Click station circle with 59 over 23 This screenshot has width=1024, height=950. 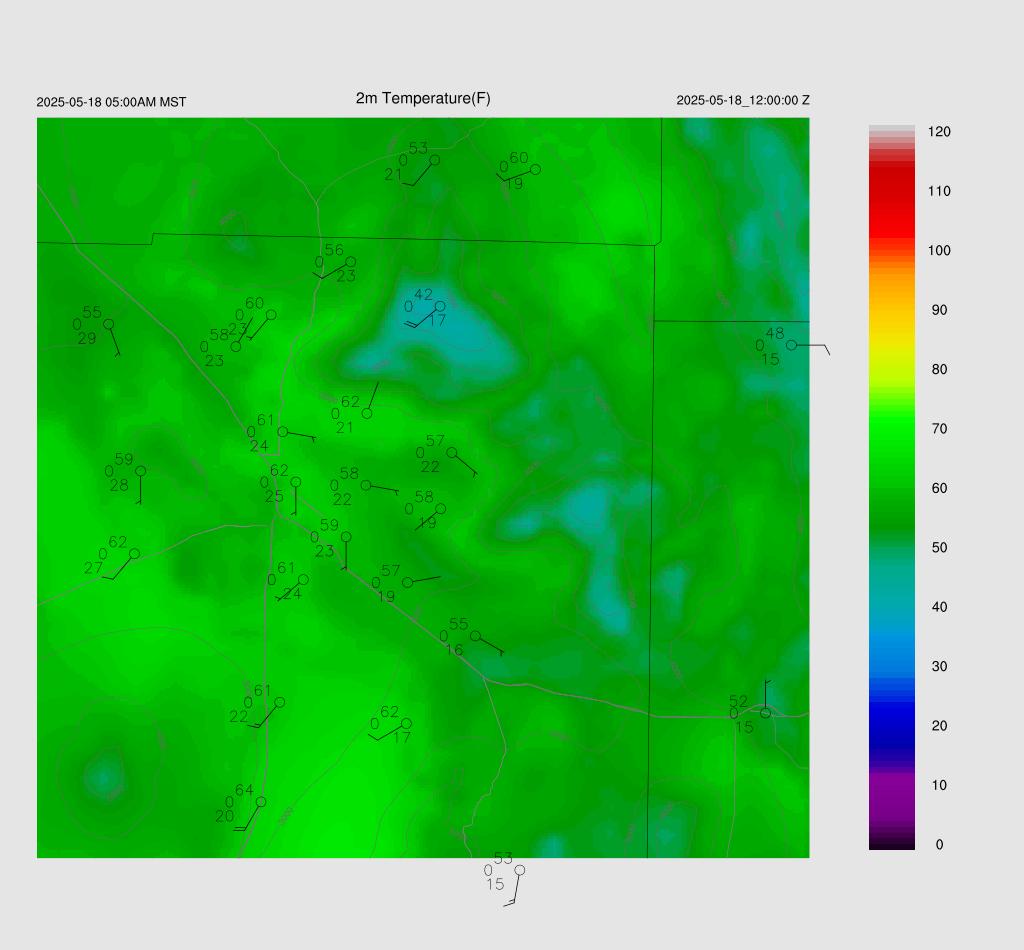pyautogui.click(x=346, y=537)
